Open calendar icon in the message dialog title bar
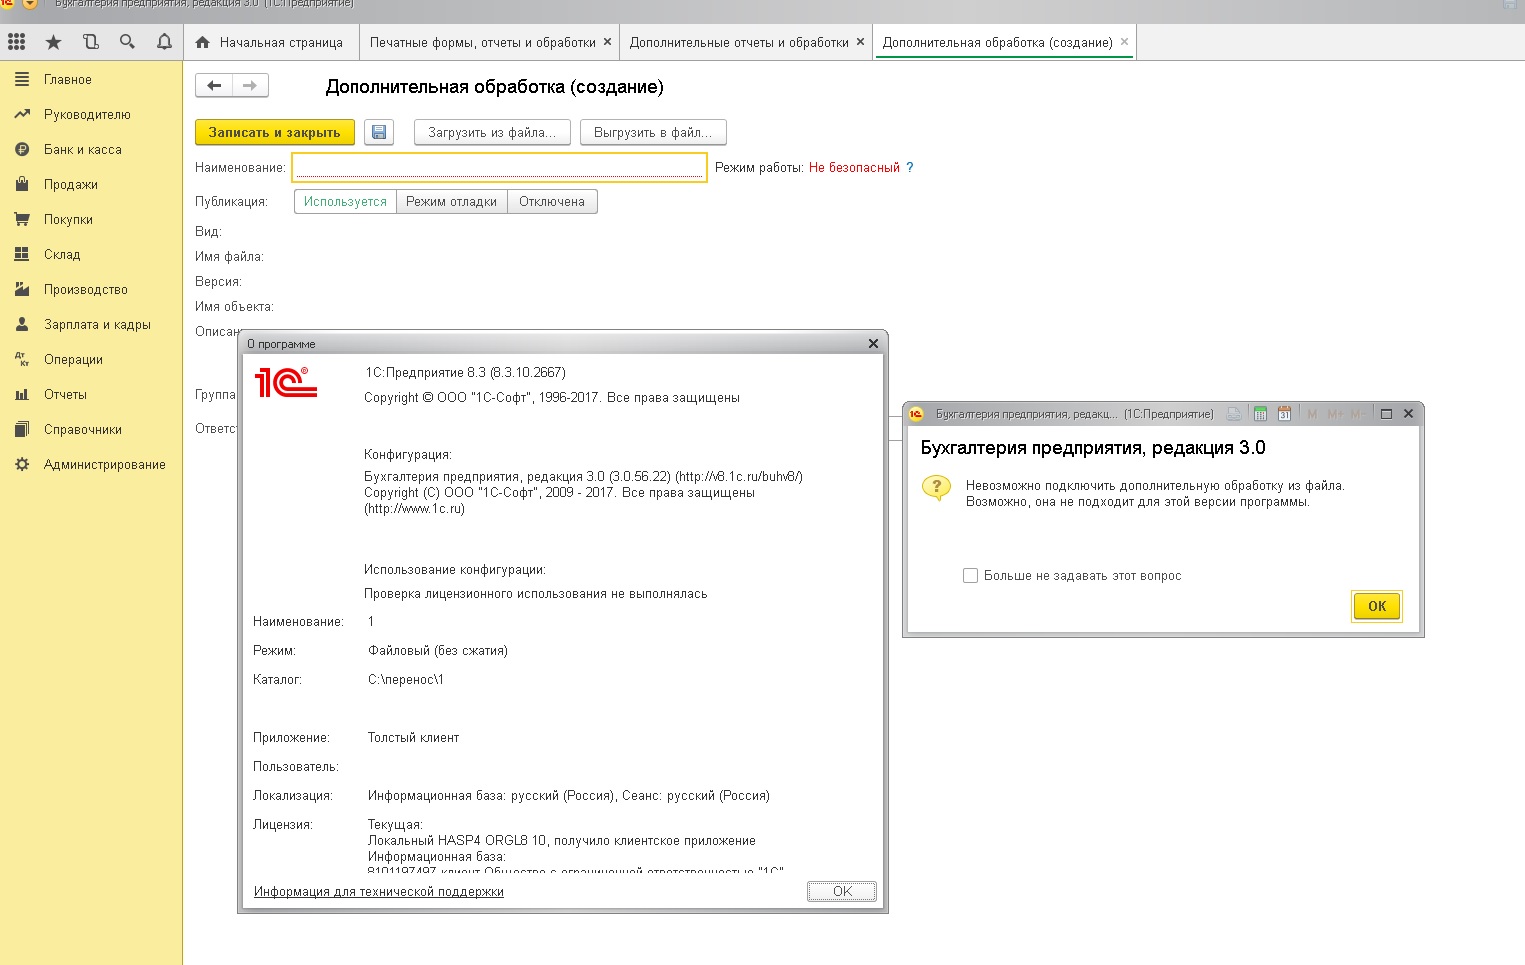 pos(1284,414)
